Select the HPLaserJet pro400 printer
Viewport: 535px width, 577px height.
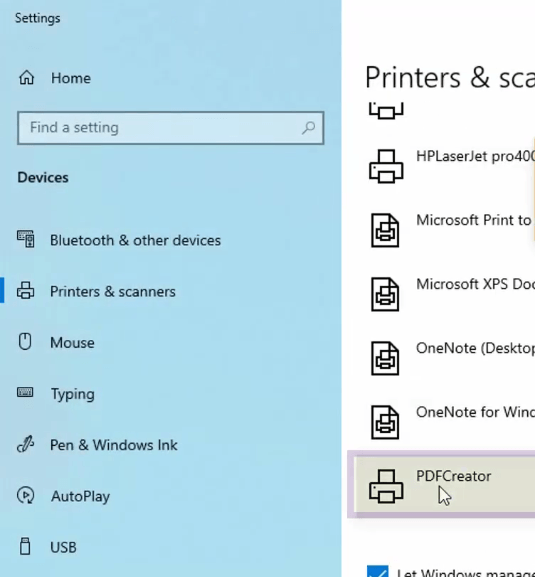pos(475,156)
